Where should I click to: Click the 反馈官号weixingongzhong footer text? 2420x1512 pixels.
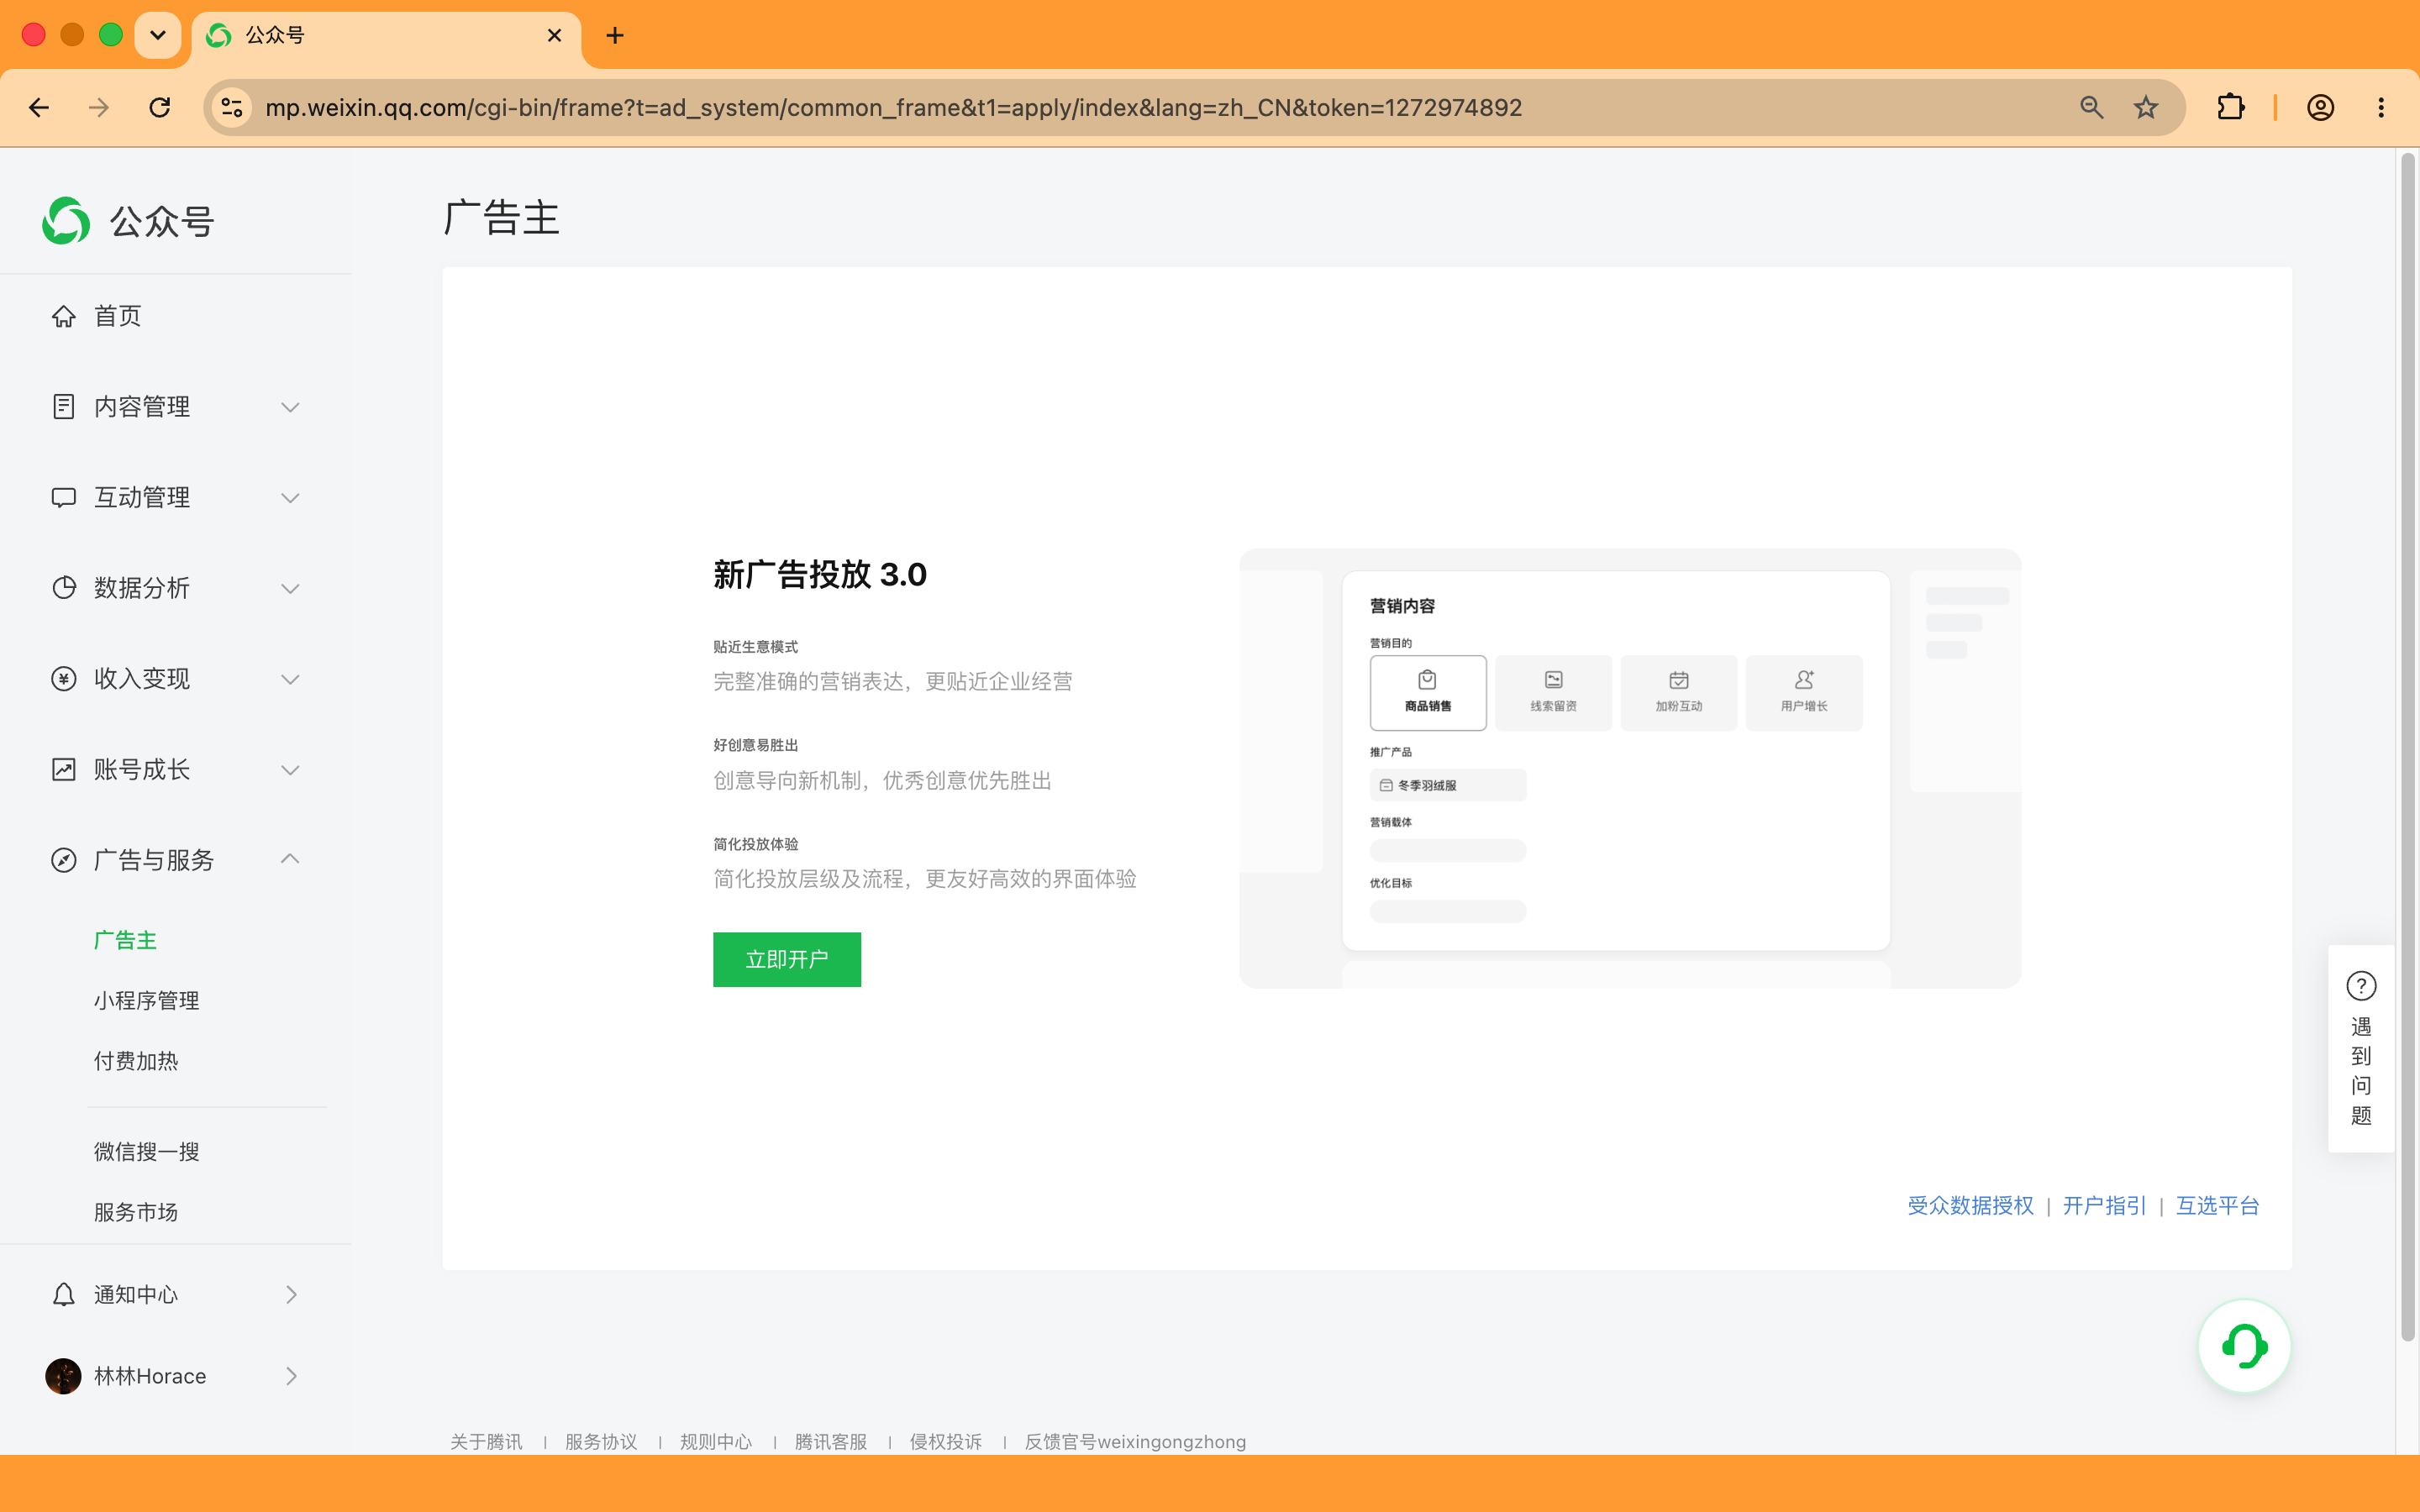point(1135,1441)
